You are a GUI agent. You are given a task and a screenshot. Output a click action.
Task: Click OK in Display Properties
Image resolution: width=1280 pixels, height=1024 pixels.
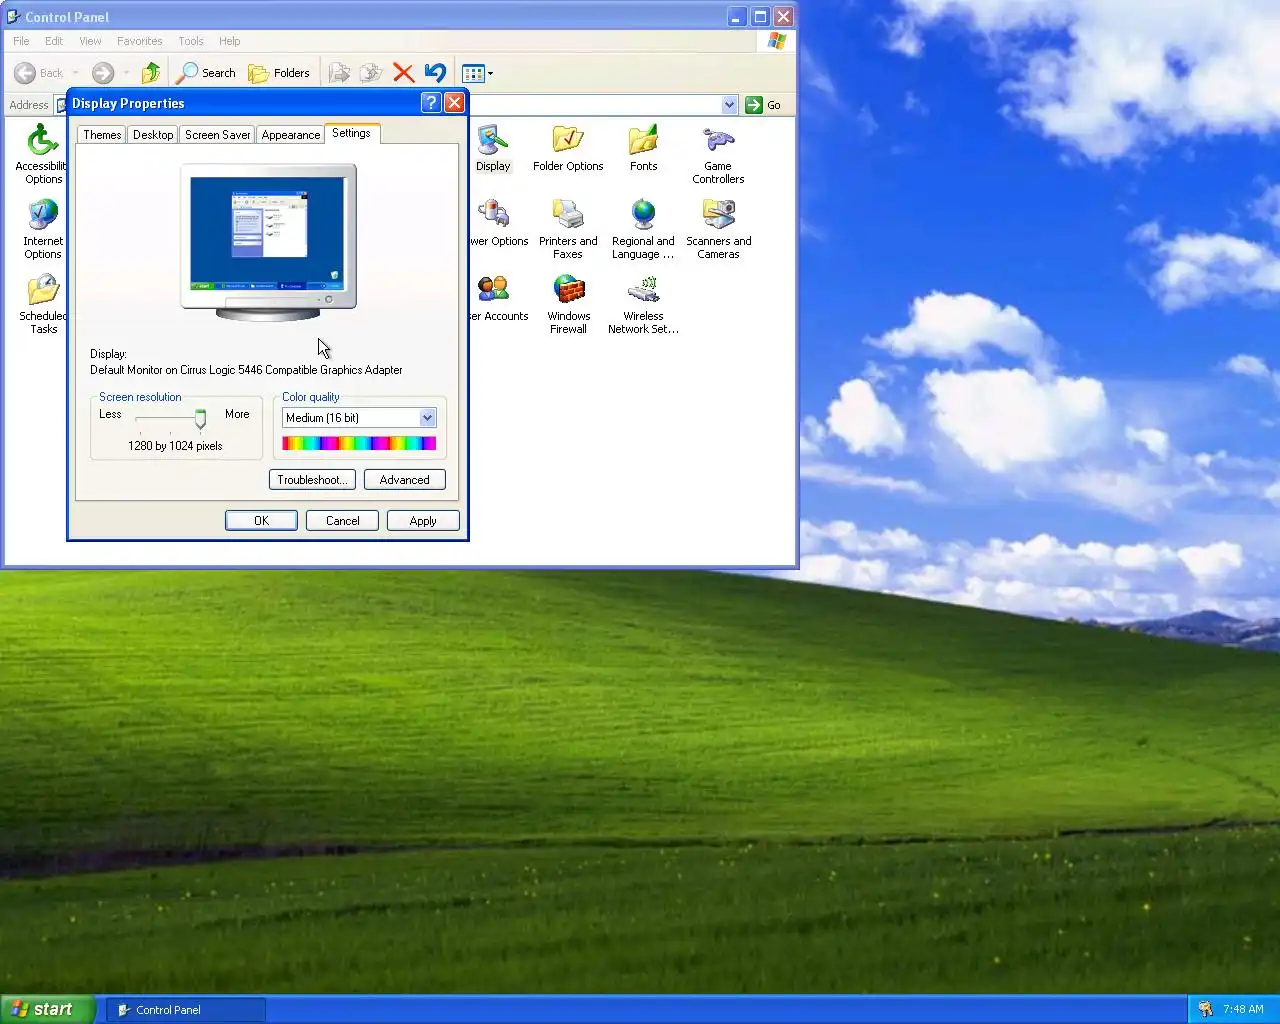[x=261, y=521]
